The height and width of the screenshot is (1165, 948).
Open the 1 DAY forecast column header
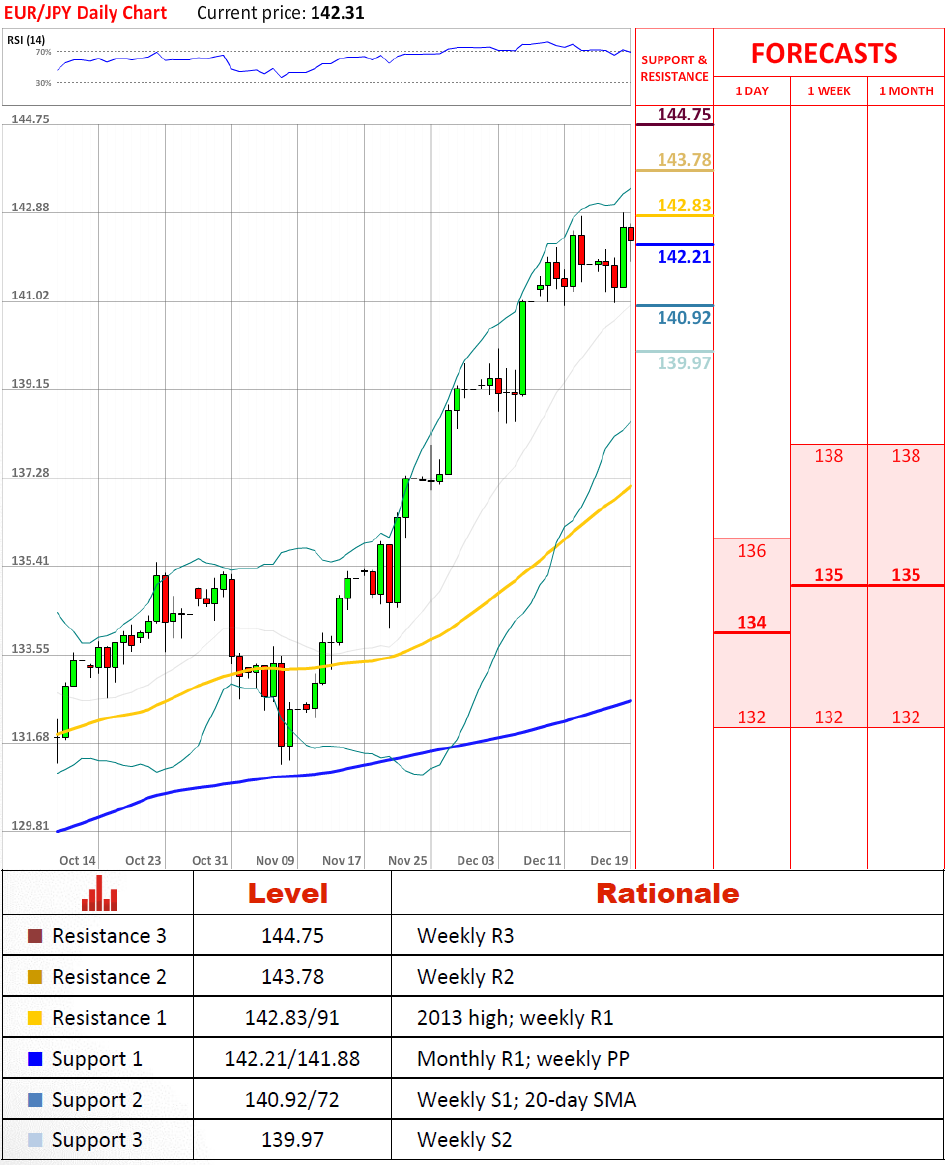coord(752,91)
